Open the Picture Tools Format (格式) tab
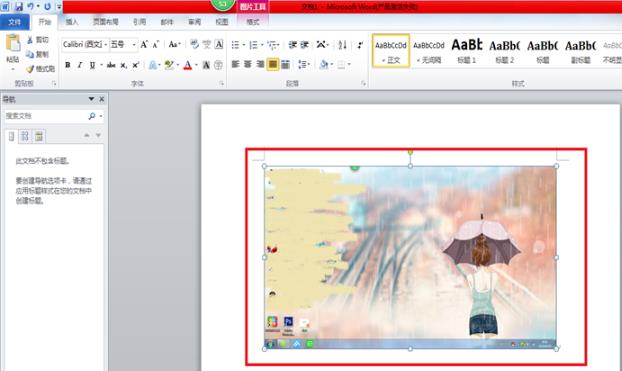Screen dimensions: 622x371 click(x=253, y=22)
